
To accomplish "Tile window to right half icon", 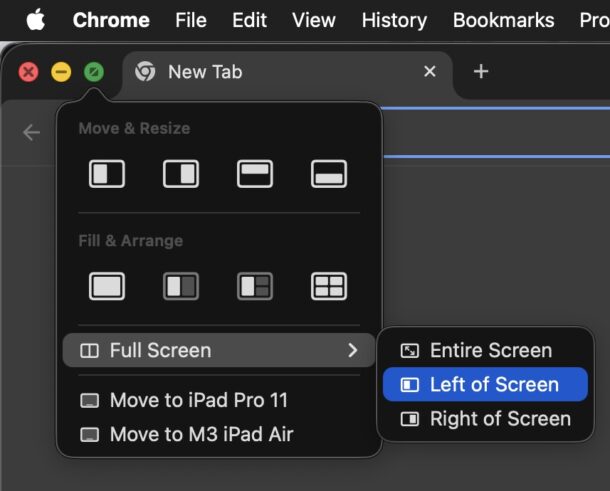I will pyautogui.click(x=181, y=173).
